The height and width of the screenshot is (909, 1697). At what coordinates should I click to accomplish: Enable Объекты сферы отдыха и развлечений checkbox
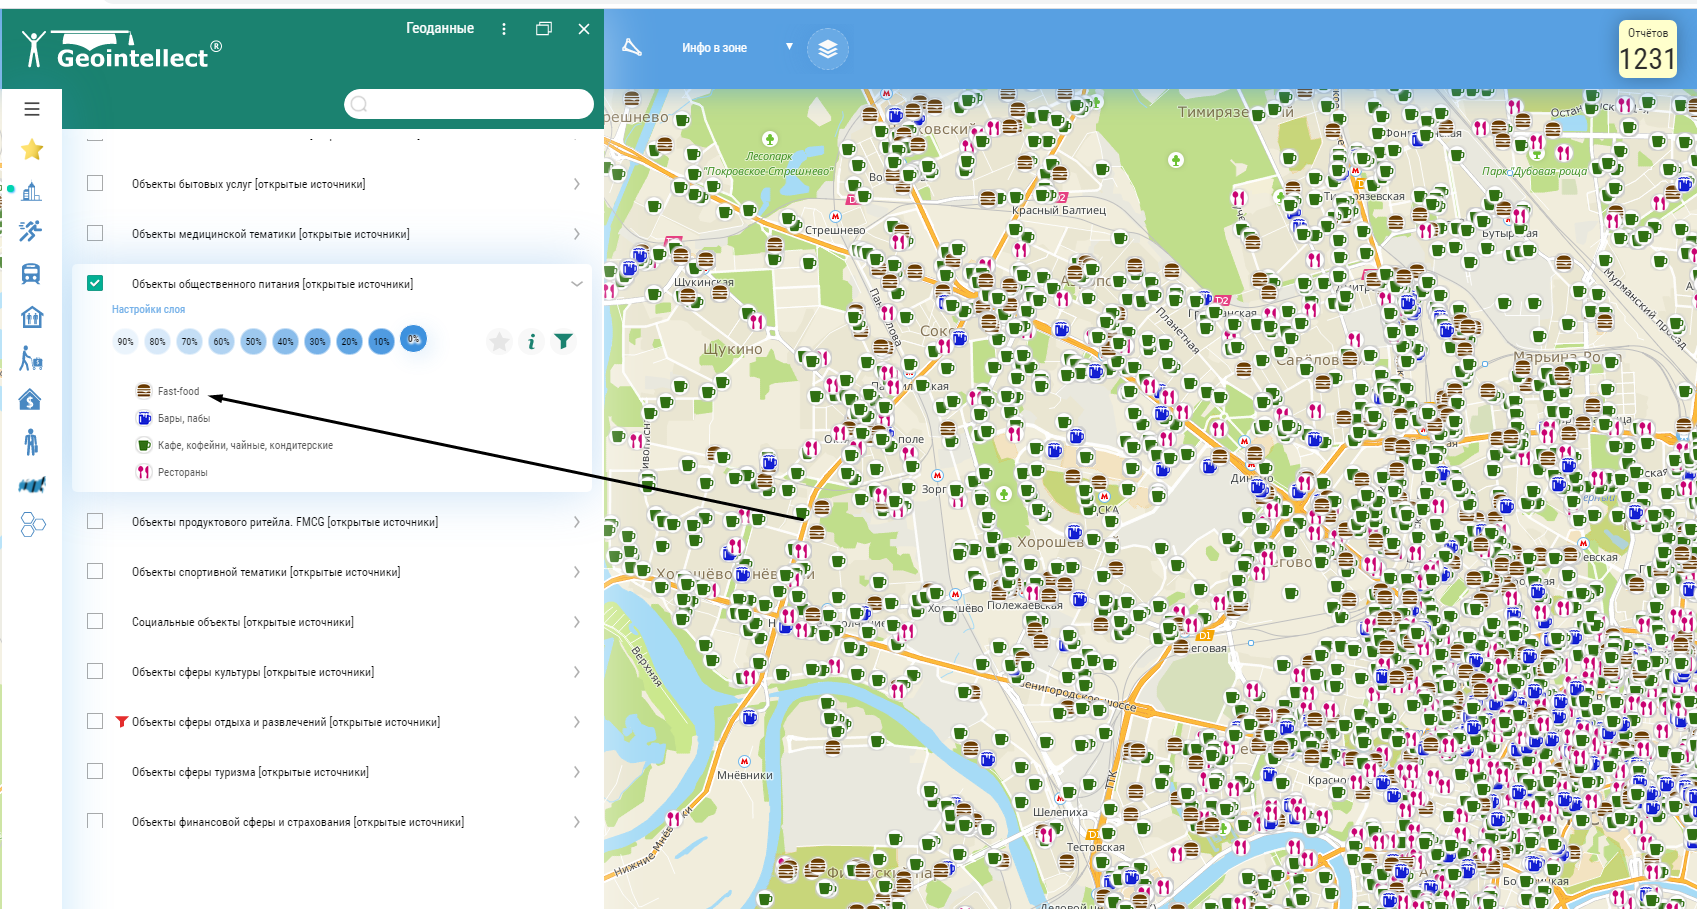pos(95,721)
